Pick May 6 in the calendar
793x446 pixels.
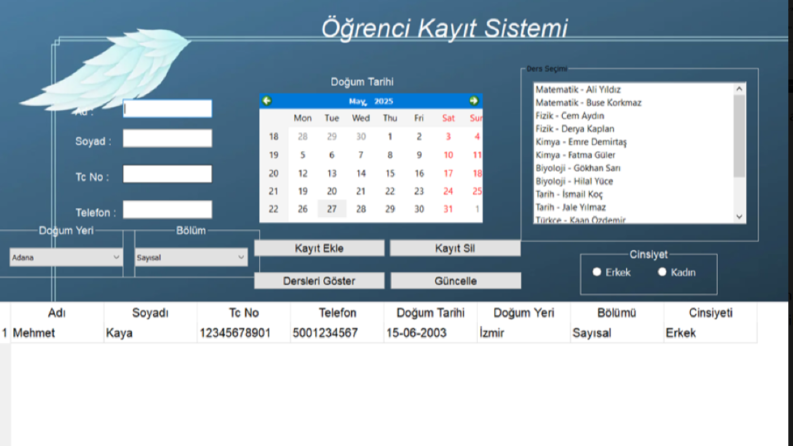(x=332, y=155)
